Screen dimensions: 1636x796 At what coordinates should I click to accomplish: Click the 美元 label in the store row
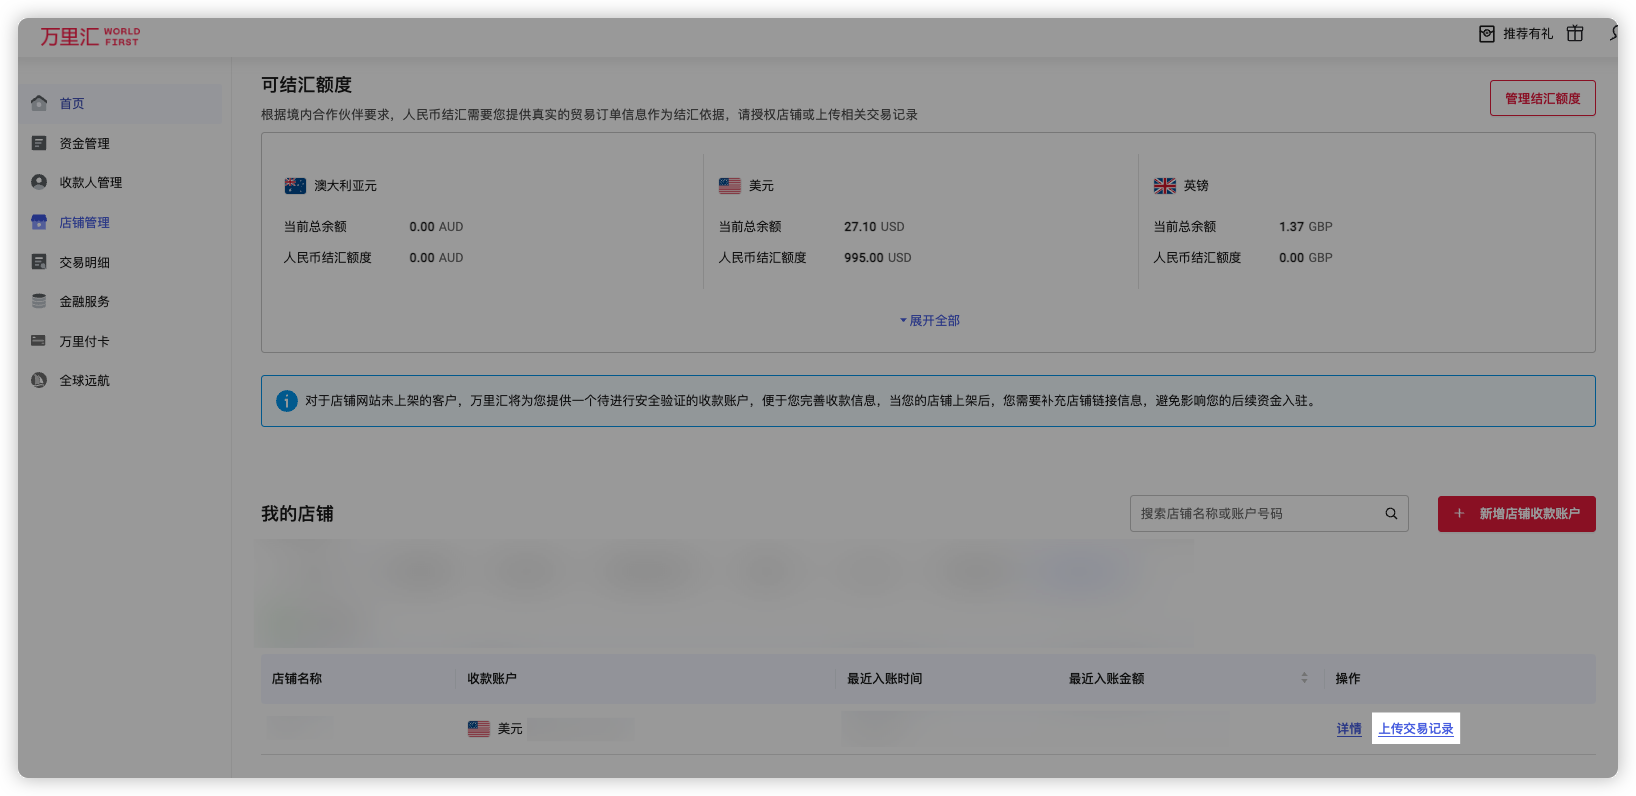pos(510,729)
